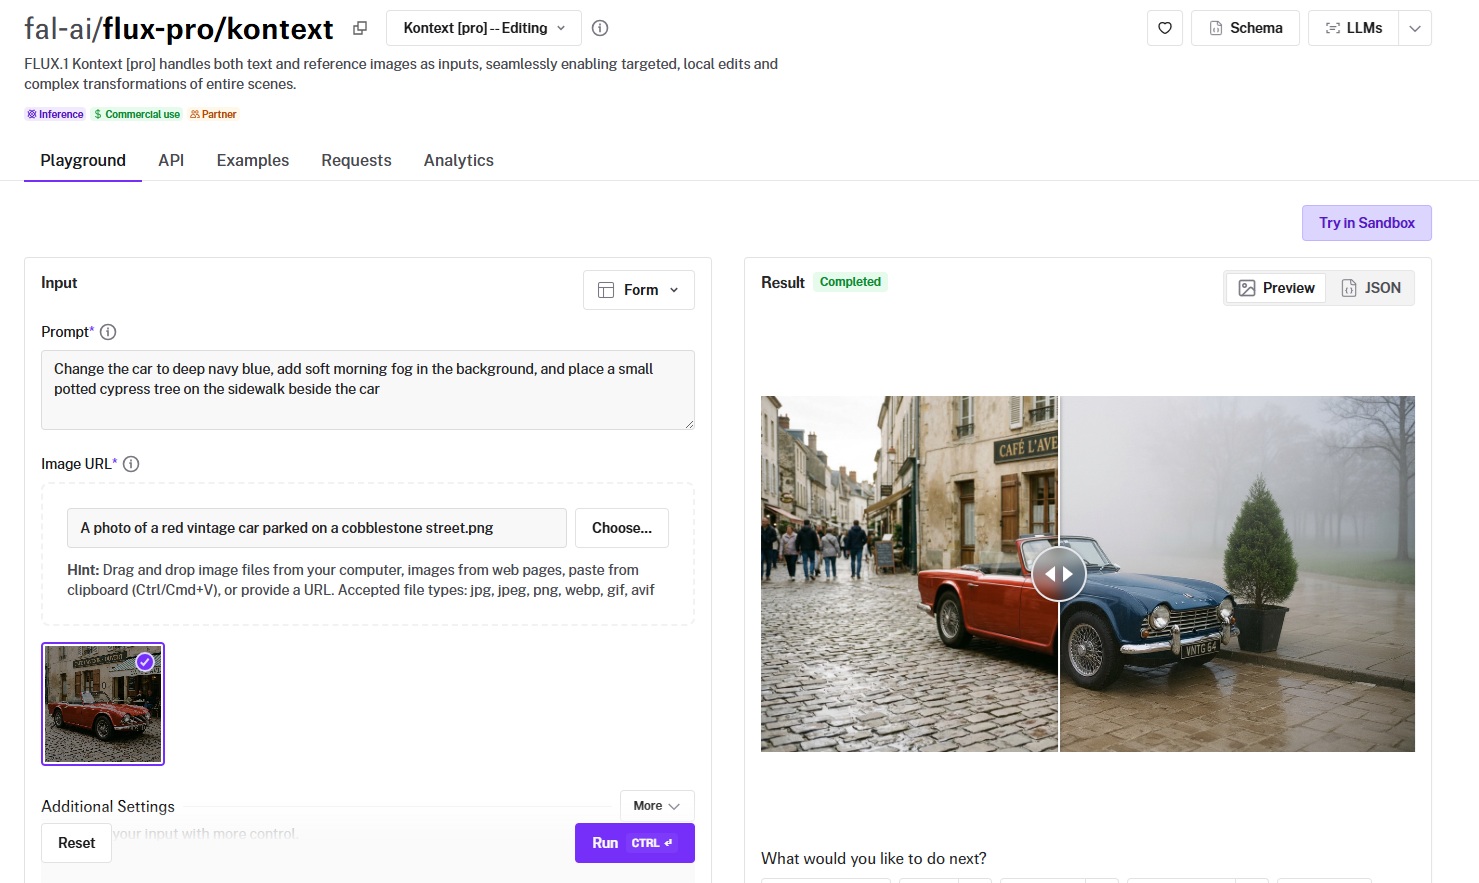Click the Image URL info icon
Viewport: 1479px width, 883px height.
tap(131, 464)
